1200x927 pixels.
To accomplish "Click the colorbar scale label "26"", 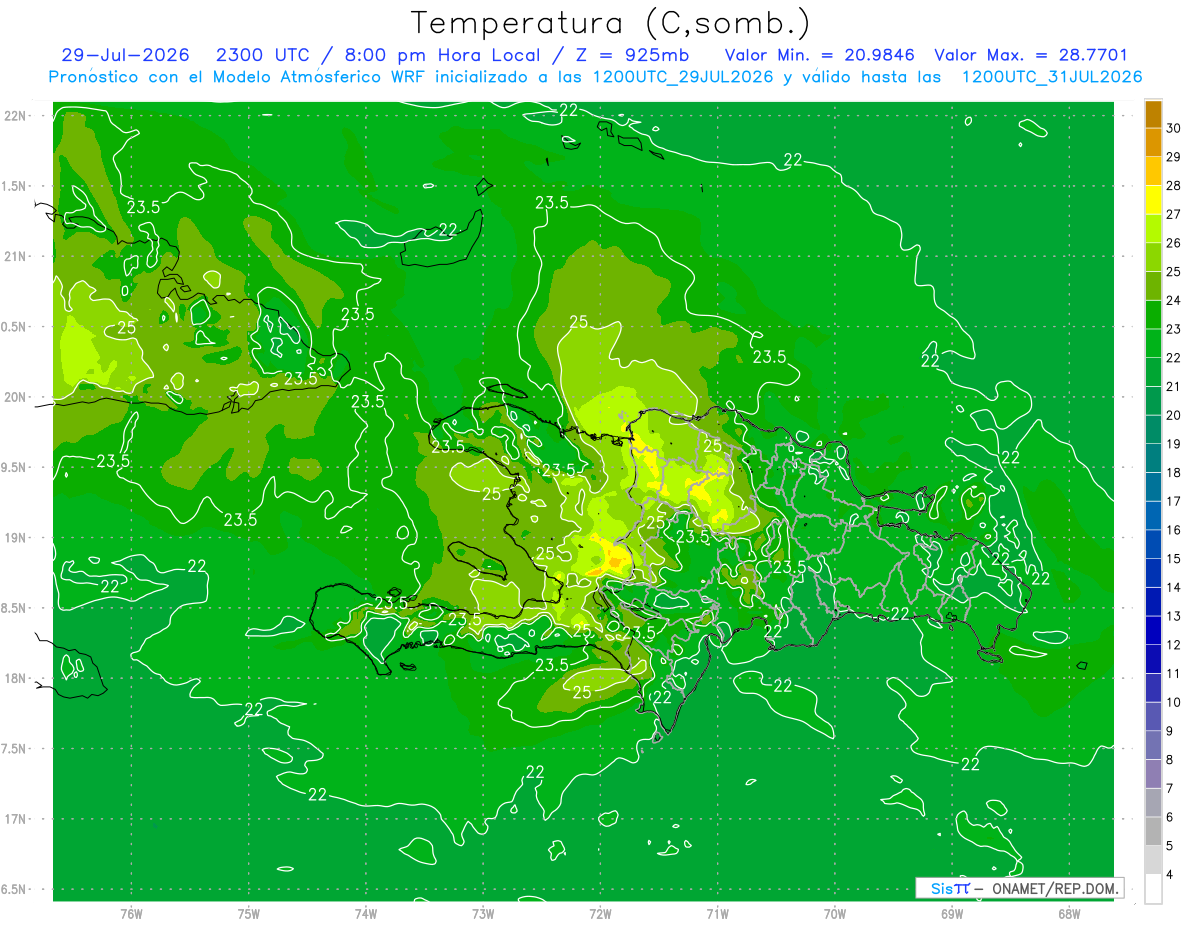I will point(1173,243).
